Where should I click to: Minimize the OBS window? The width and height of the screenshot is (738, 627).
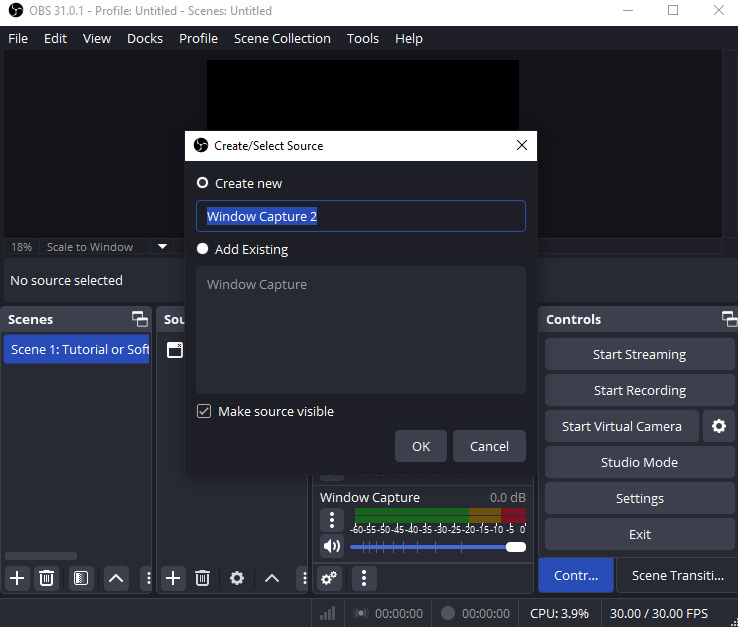click(628, 10)
